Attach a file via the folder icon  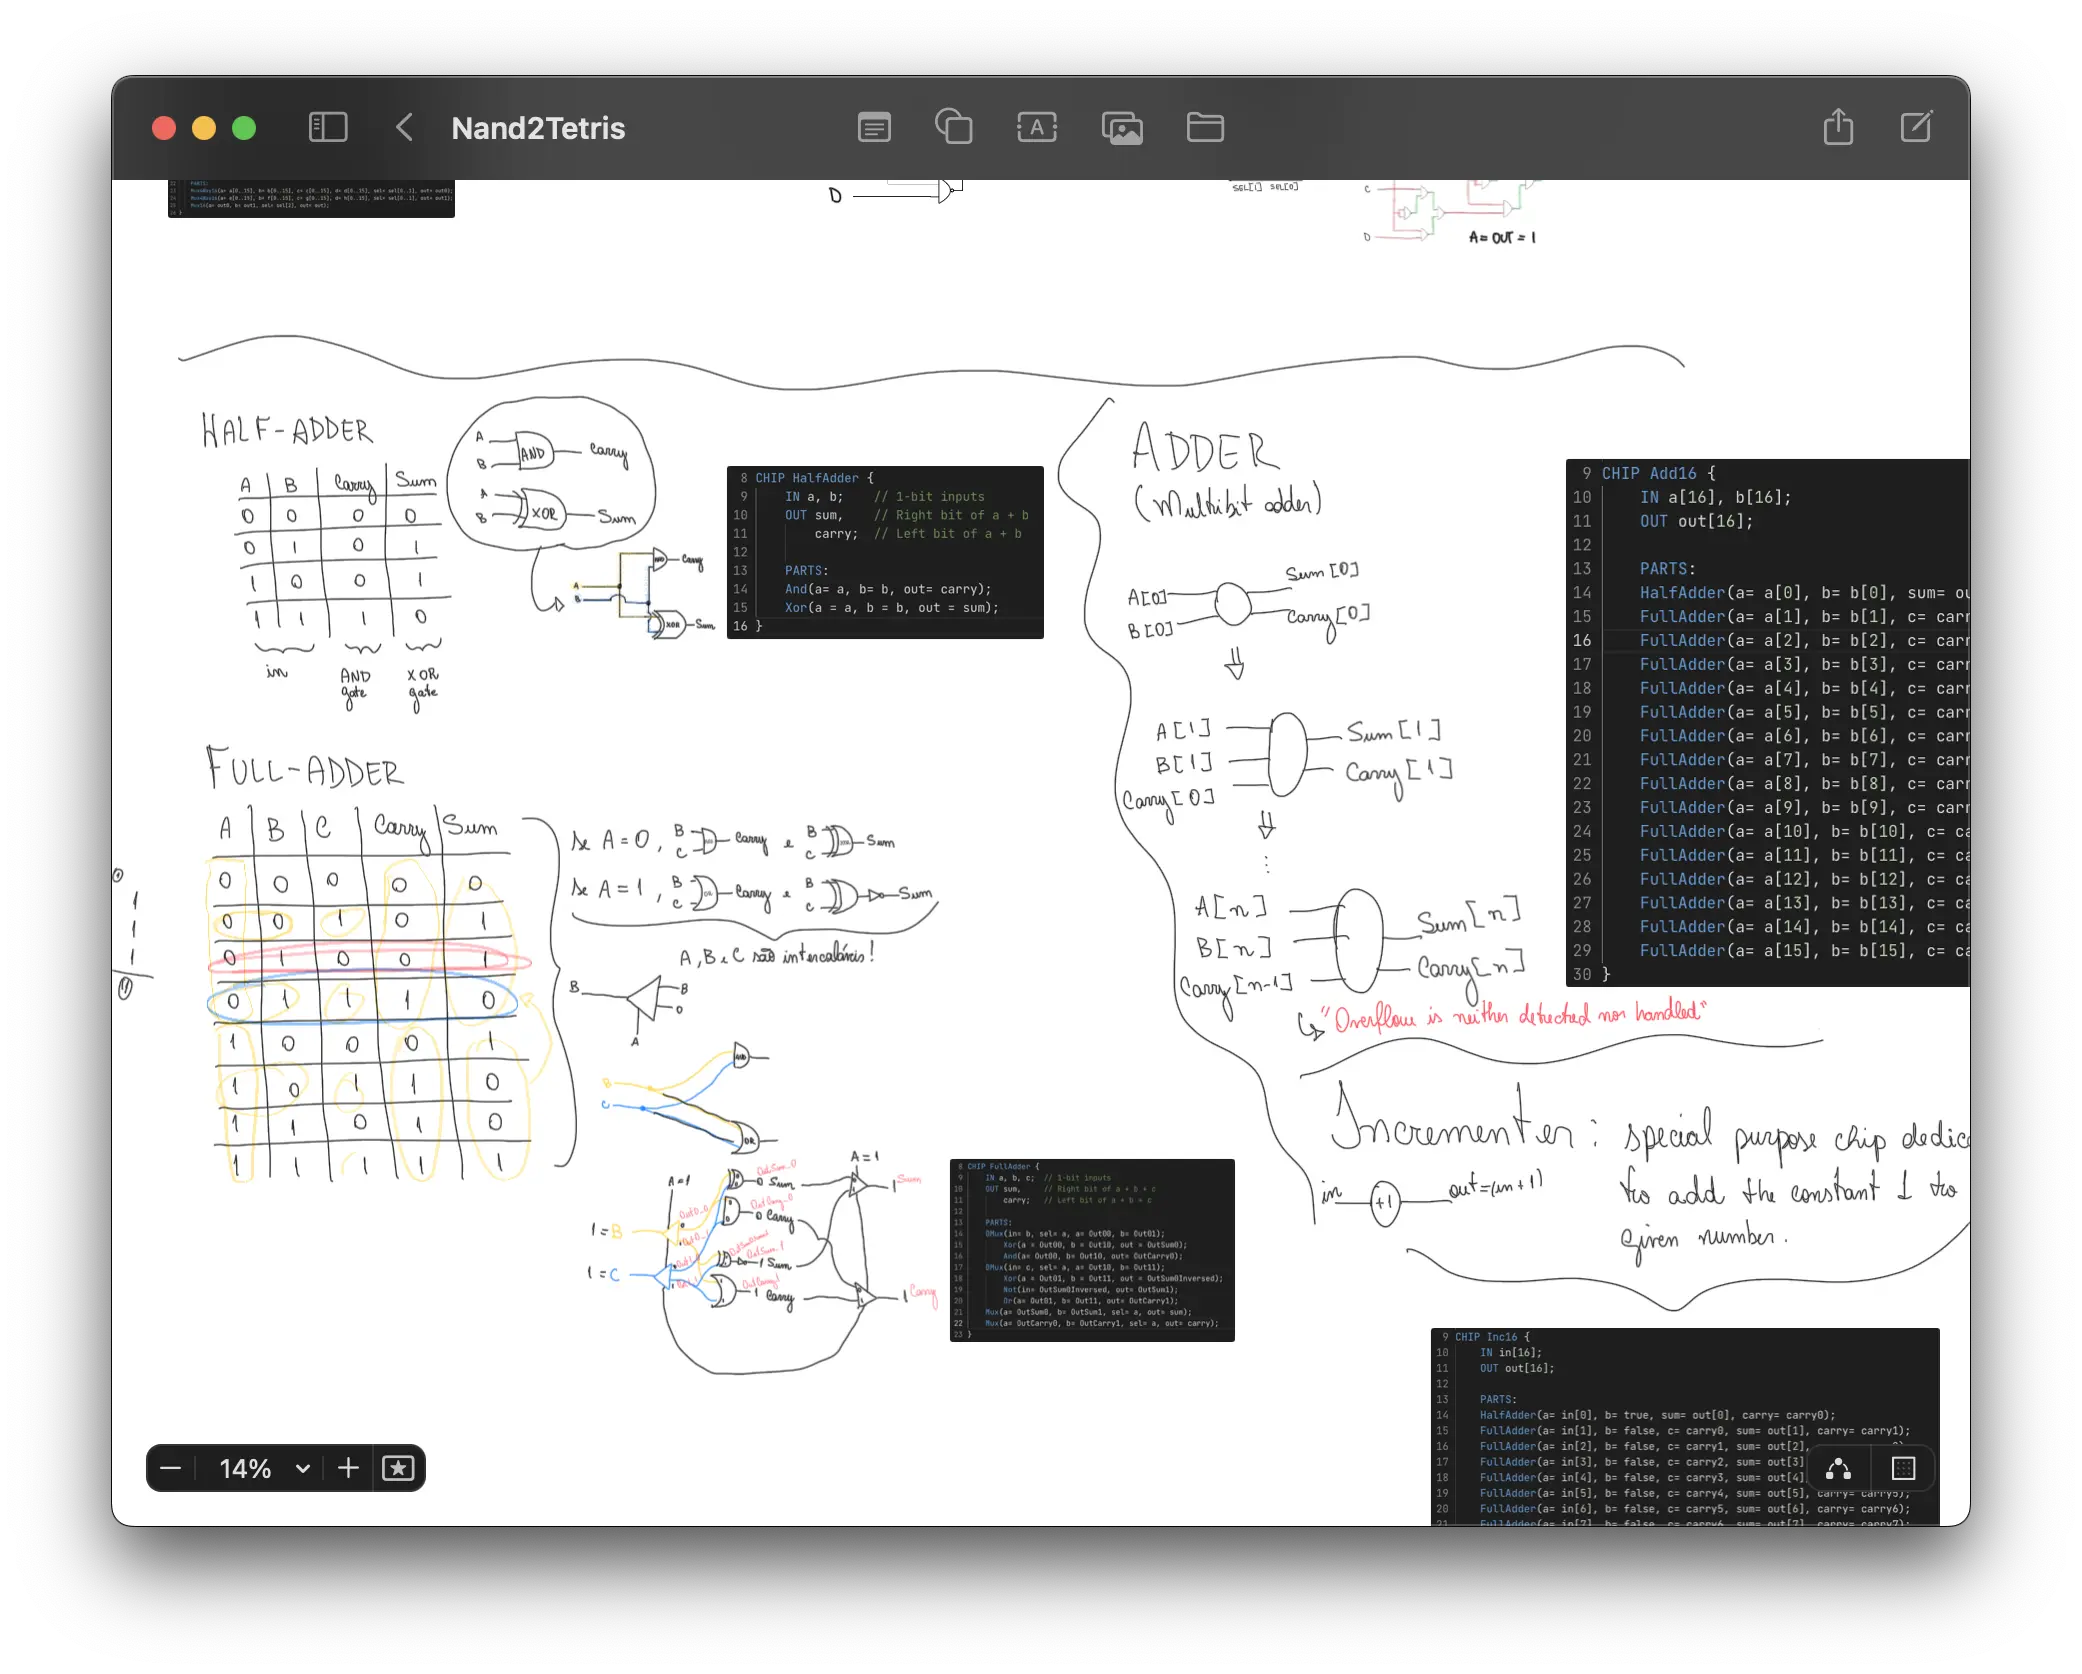[1205, 127]
